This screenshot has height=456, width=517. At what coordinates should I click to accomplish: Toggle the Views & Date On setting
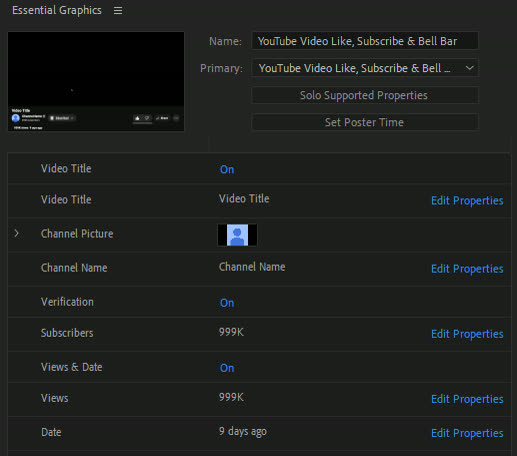[227, 368]
